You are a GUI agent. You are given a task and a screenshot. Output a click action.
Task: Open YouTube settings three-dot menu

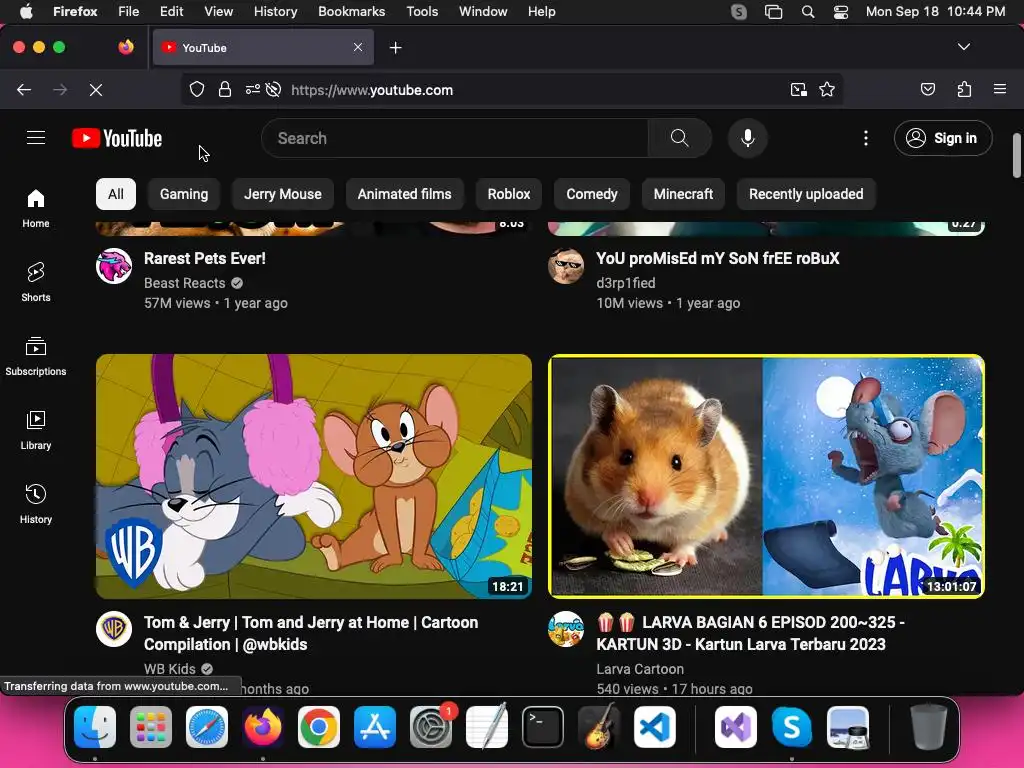(866, 138)
